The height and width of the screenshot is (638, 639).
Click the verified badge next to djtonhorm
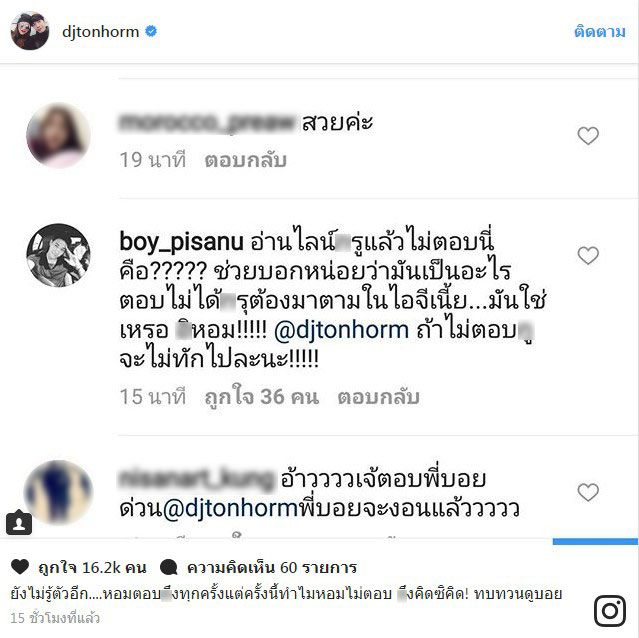pyautogui.click(x=151, y=31)
